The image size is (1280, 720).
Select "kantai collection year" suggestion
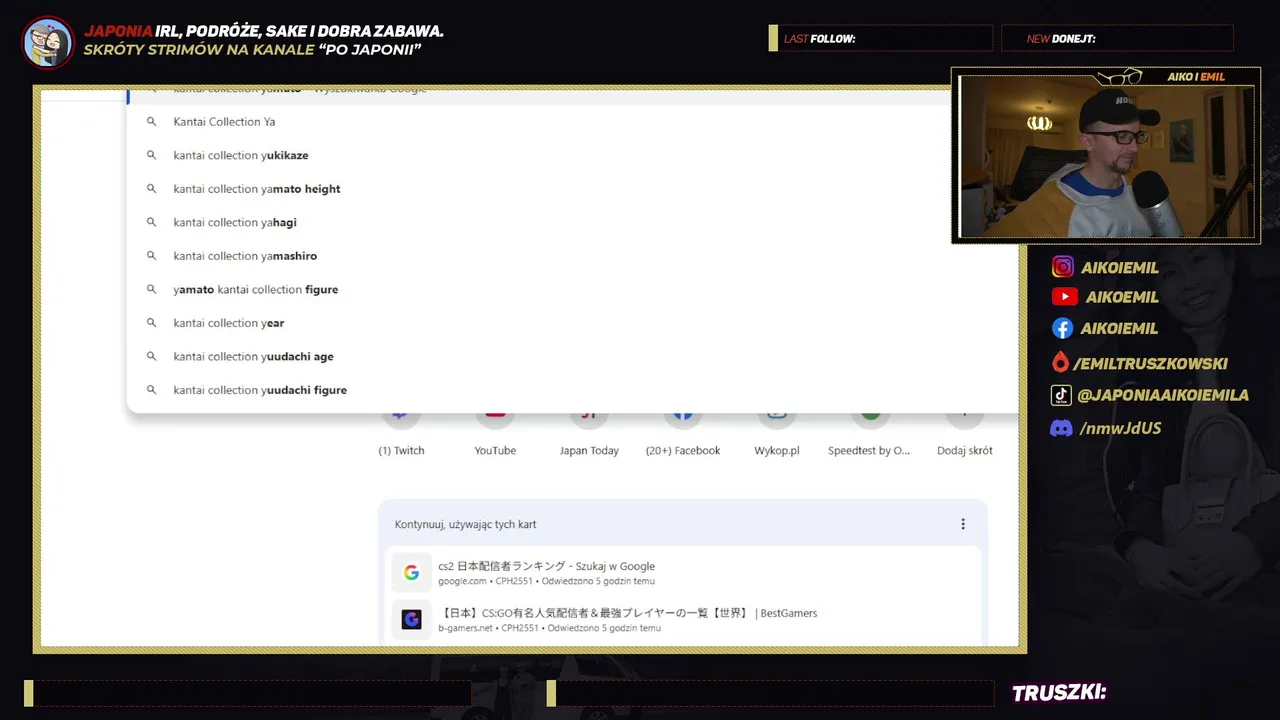573,323
